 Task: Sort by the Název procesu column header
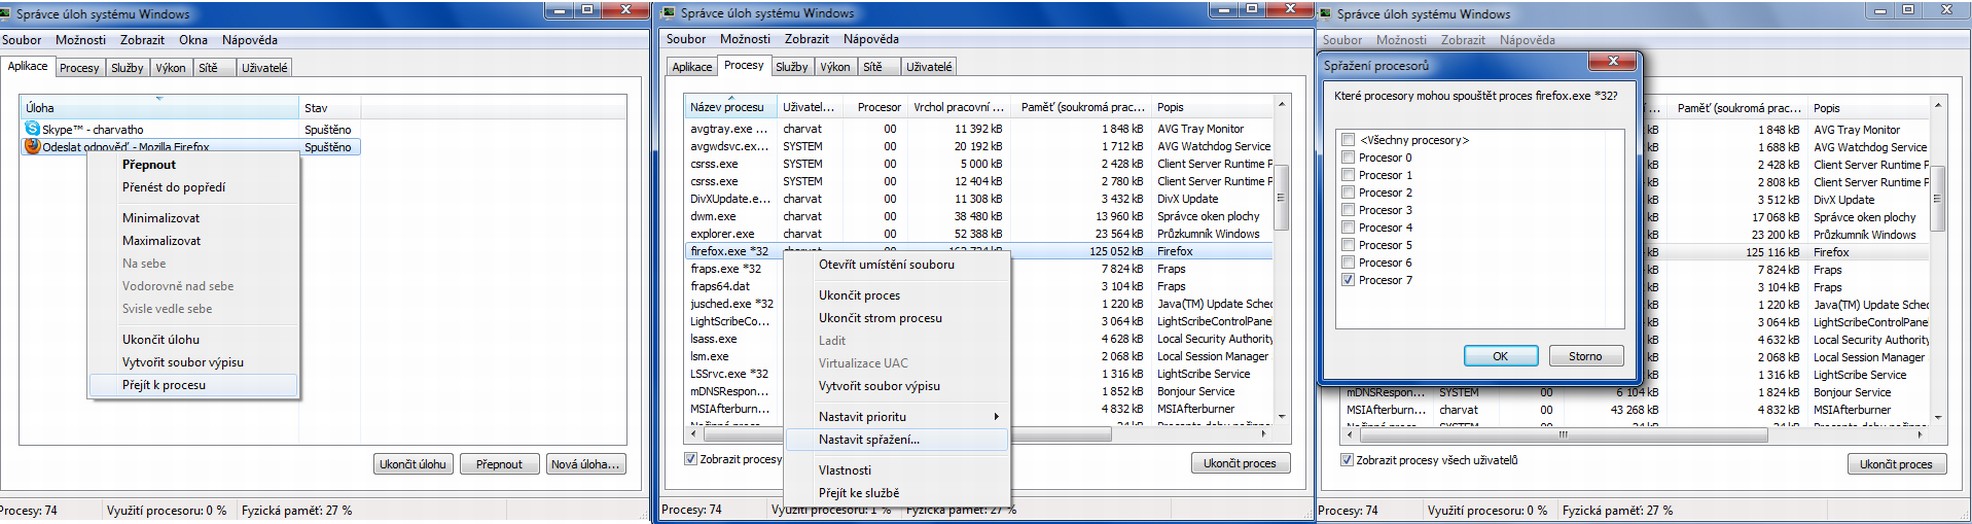pyautogui.click(x=727, y=107)
